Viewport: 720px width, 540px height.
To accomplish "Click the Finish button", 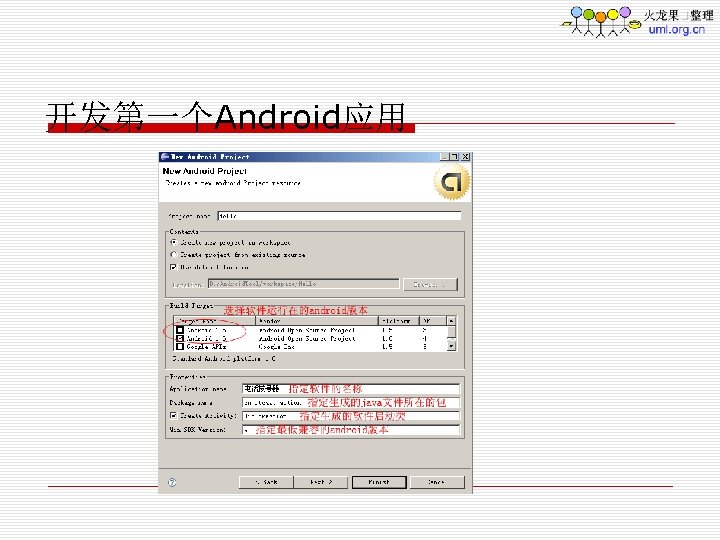I will point(379,482).
